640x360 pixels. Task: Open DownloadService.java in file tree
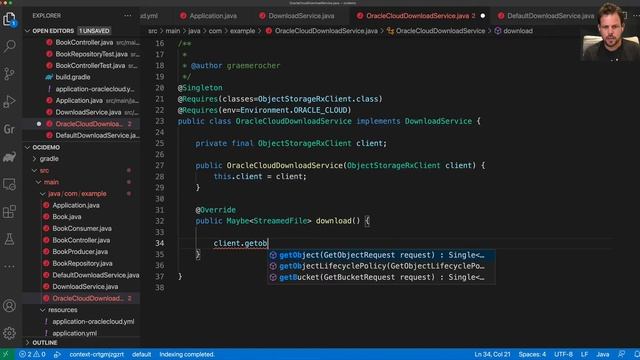(x=85, y=287)
